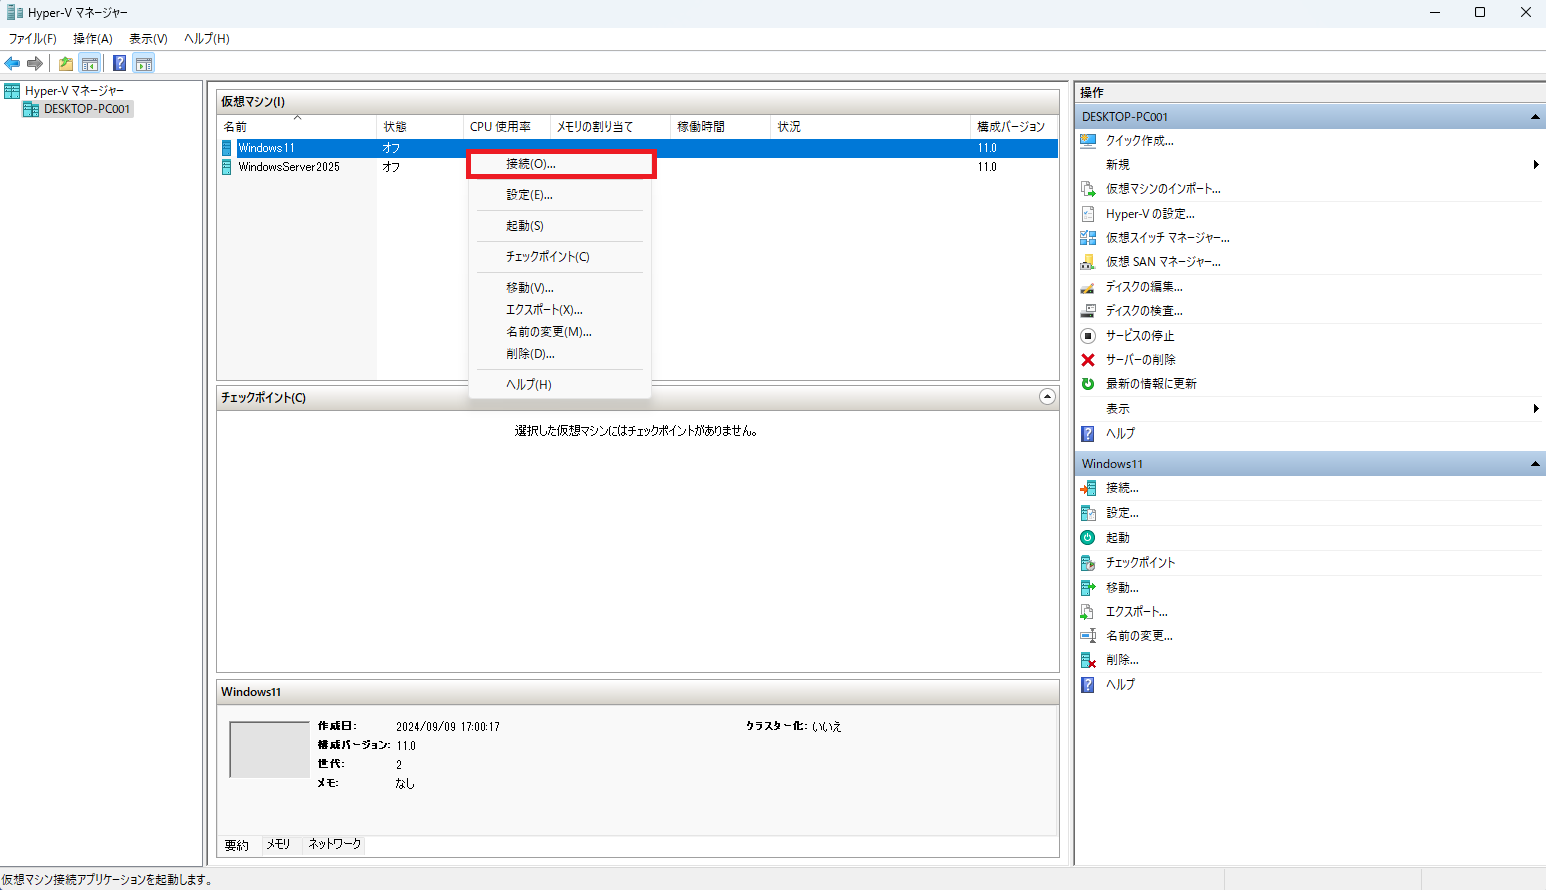
Task: Click the 稼働時間 column header
Action: pyautogui.click(x=721, y=127)
